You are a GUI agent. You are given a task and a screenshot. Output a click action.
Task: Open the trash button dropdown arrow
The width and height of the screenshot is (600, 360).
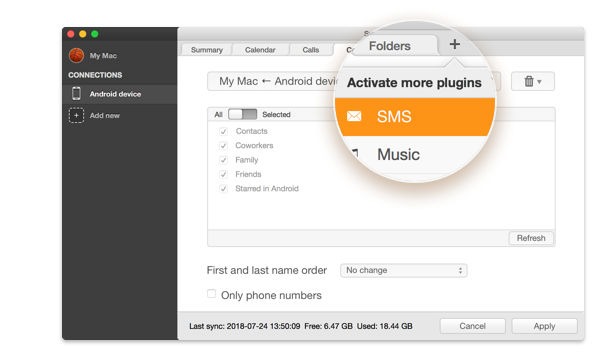539,81
